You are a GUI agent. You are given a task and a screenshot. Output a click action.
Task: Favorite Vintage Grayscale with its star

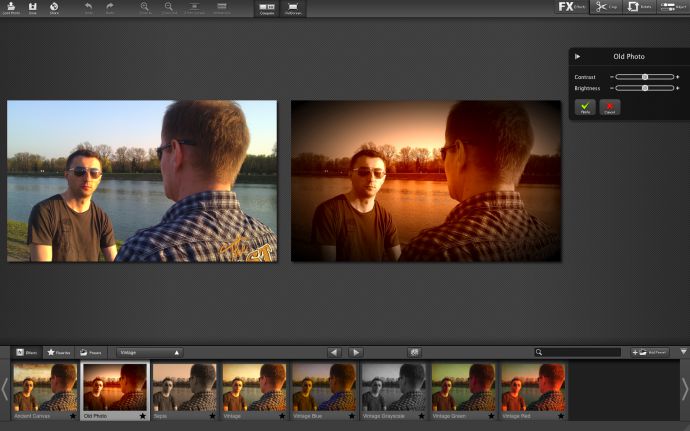point(422,416)
